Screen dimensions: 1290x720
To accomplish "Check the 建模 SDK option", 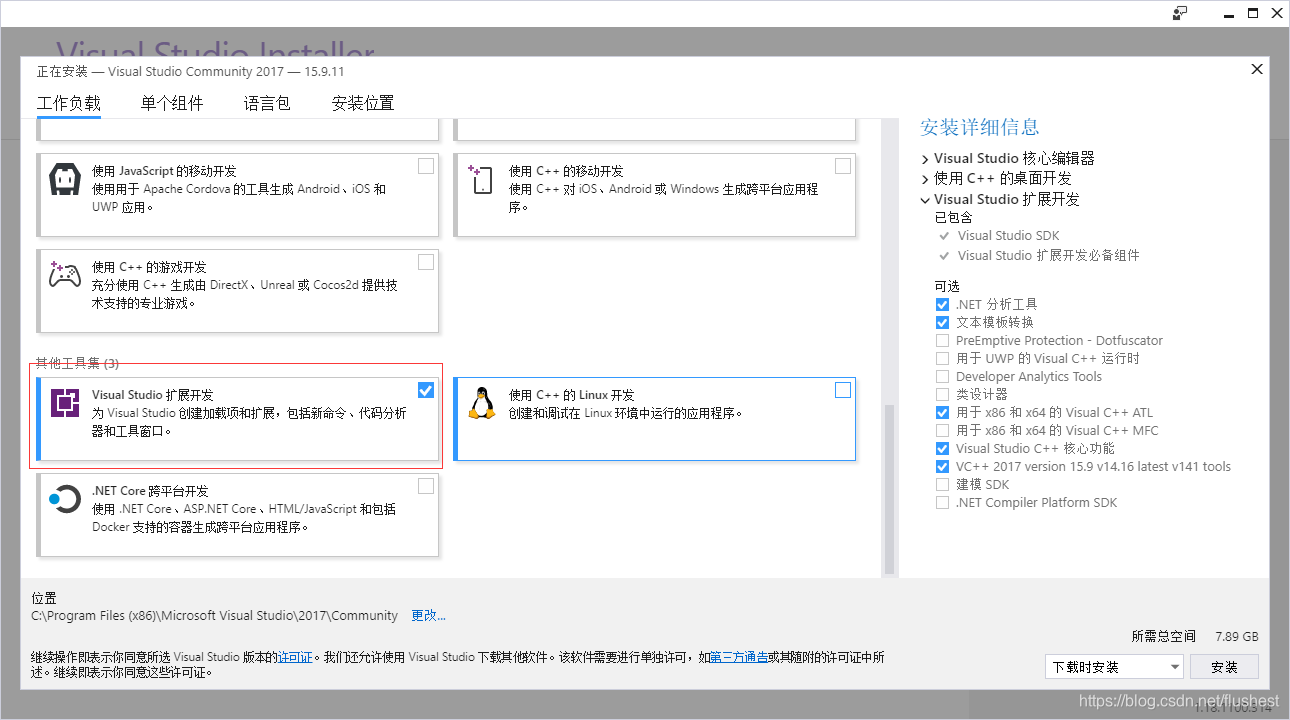I will click(942, 484).
